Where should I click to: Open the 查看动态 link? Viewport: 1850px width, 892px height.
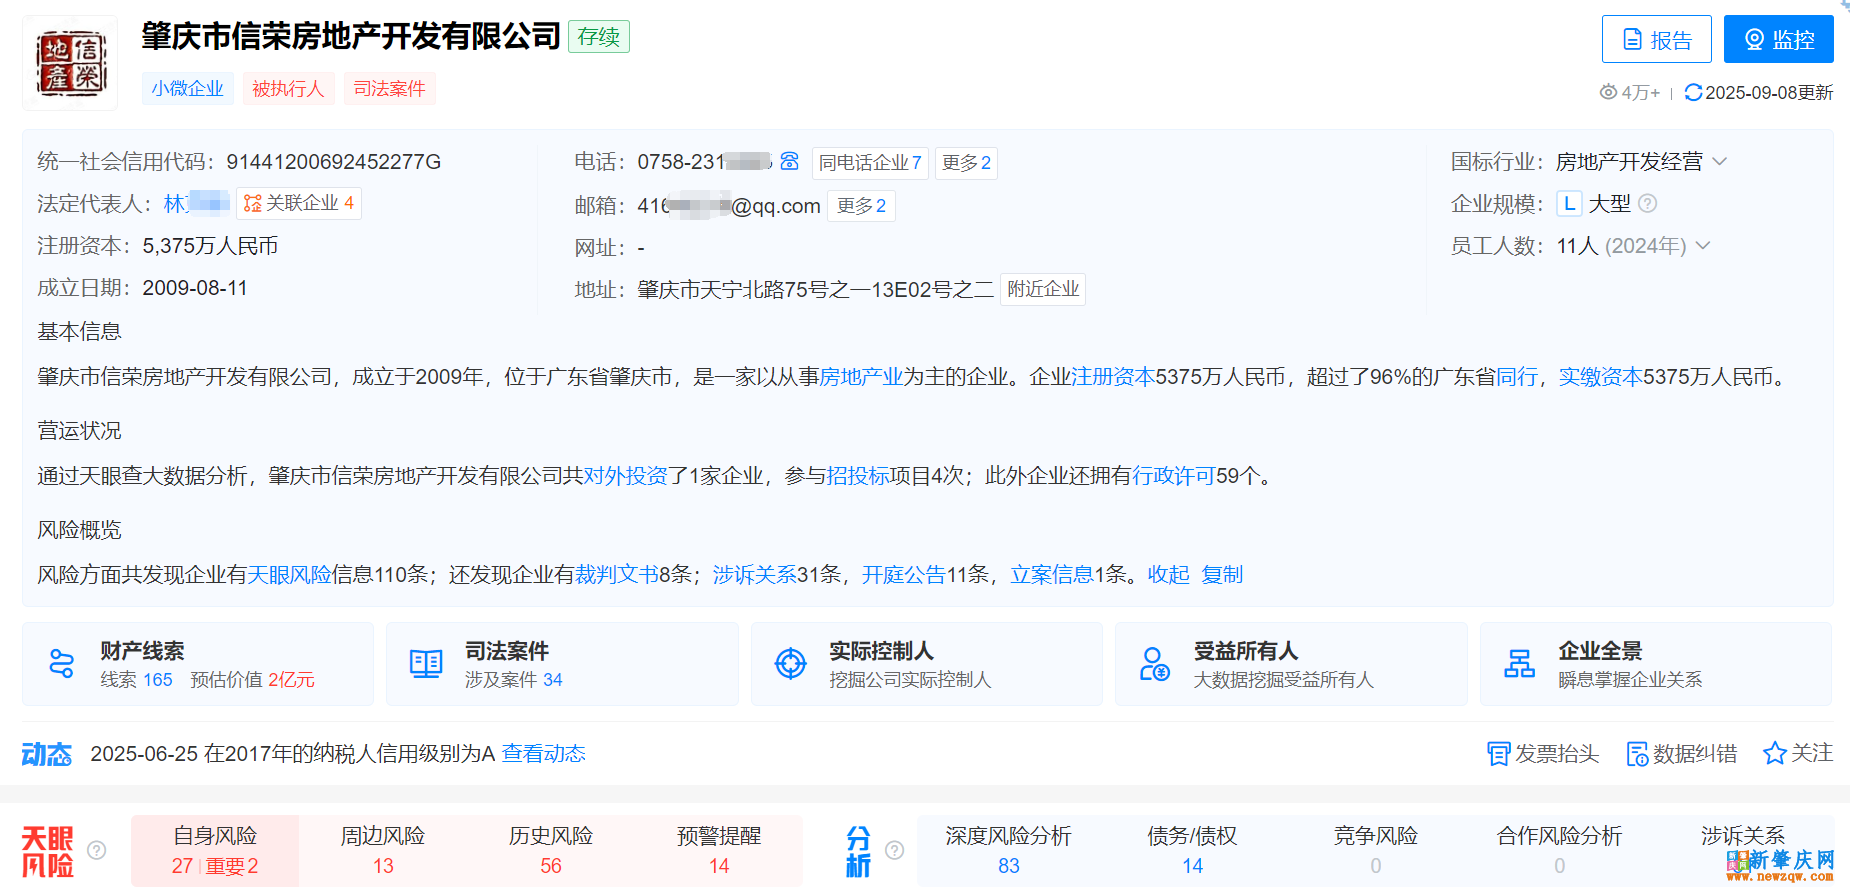pos(543,754)
